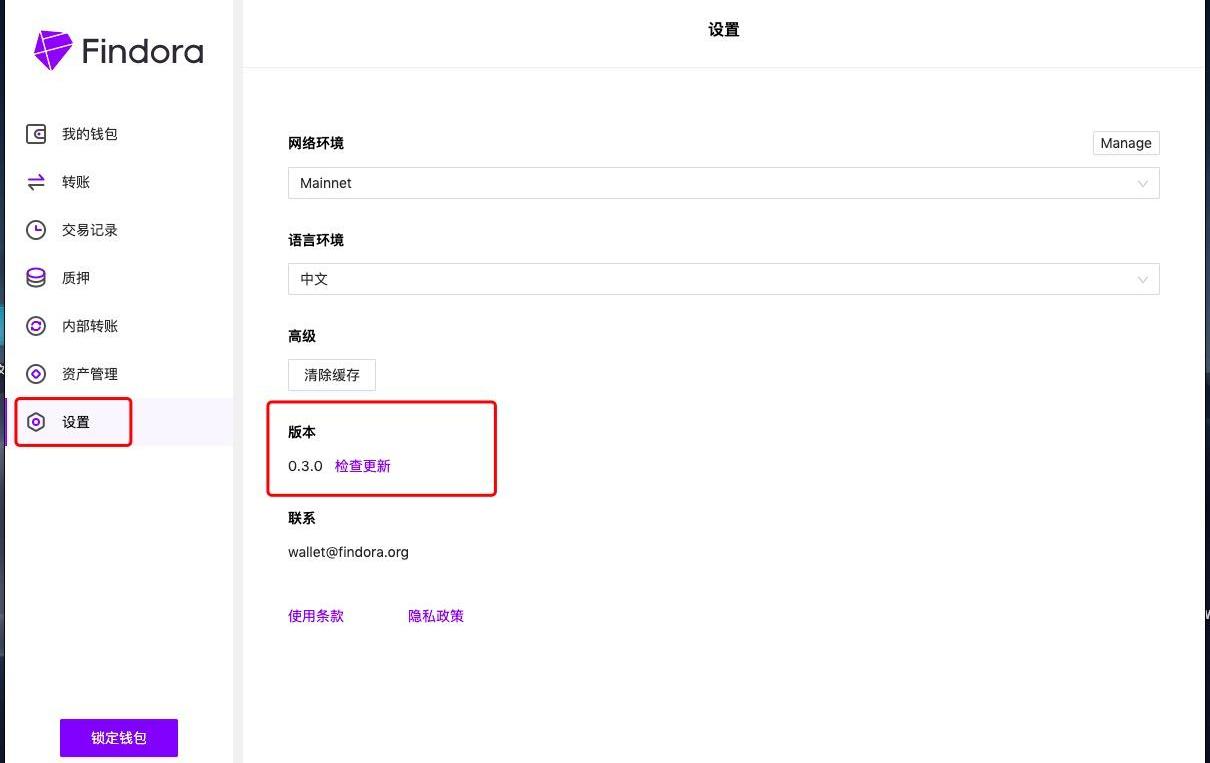Click the wallet icon beside 我的钱包
This screenshot has height=763, width=1210.
tap(36, 134)
